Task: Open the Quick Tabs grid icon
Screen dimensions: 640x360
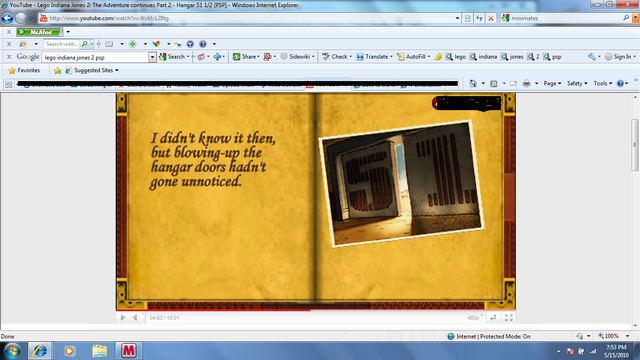Action: click(x=9, y=84)
